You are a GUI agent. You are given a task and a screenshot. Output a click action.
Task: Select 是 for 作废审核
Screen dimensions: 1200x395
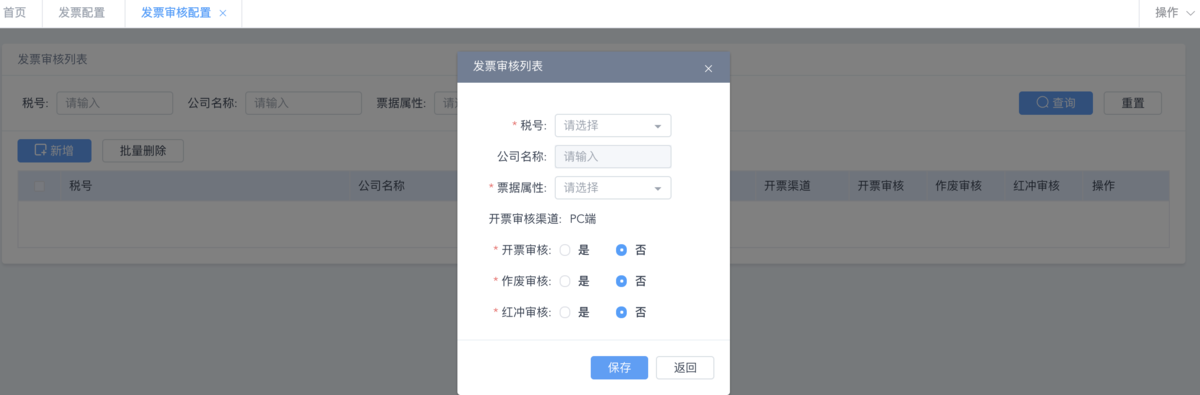pyautogui.click(x=565, y=281)
